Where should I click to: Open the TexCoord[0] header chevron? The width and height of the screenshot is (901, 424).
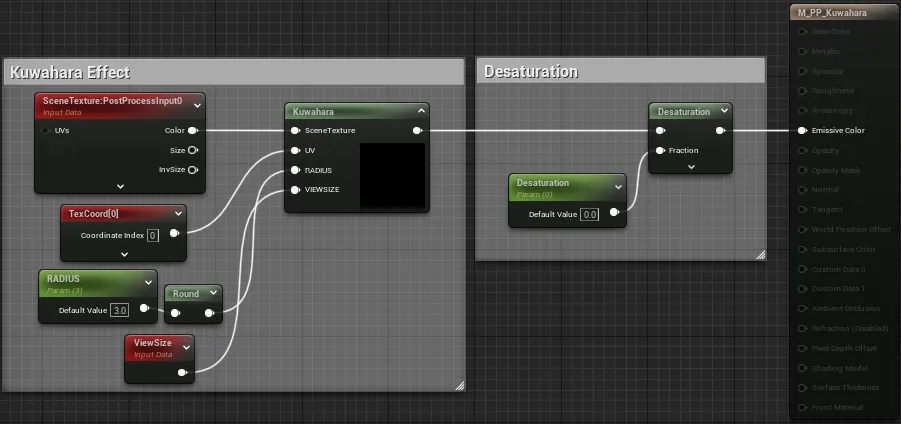click(178, 214)
